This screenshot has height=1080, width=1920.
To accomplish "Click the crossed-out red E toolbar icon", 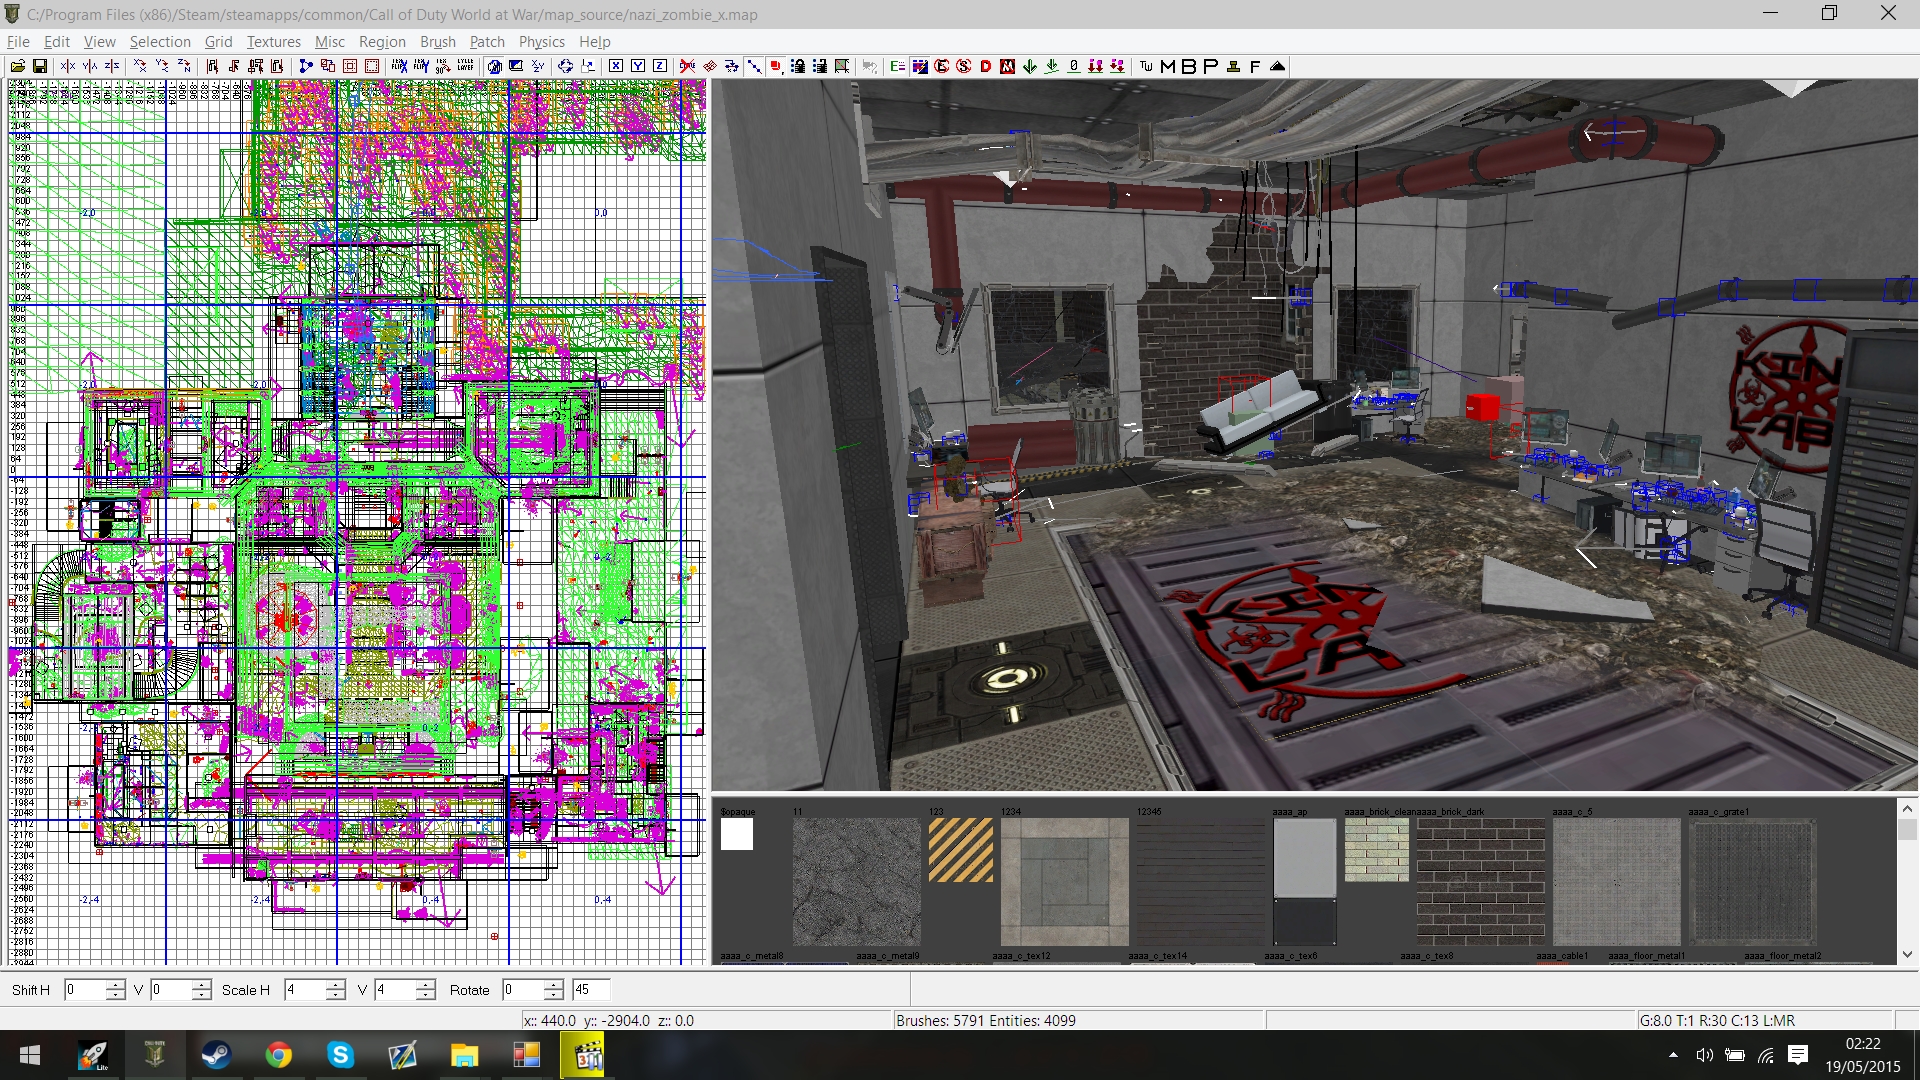I will pos(942,66).
